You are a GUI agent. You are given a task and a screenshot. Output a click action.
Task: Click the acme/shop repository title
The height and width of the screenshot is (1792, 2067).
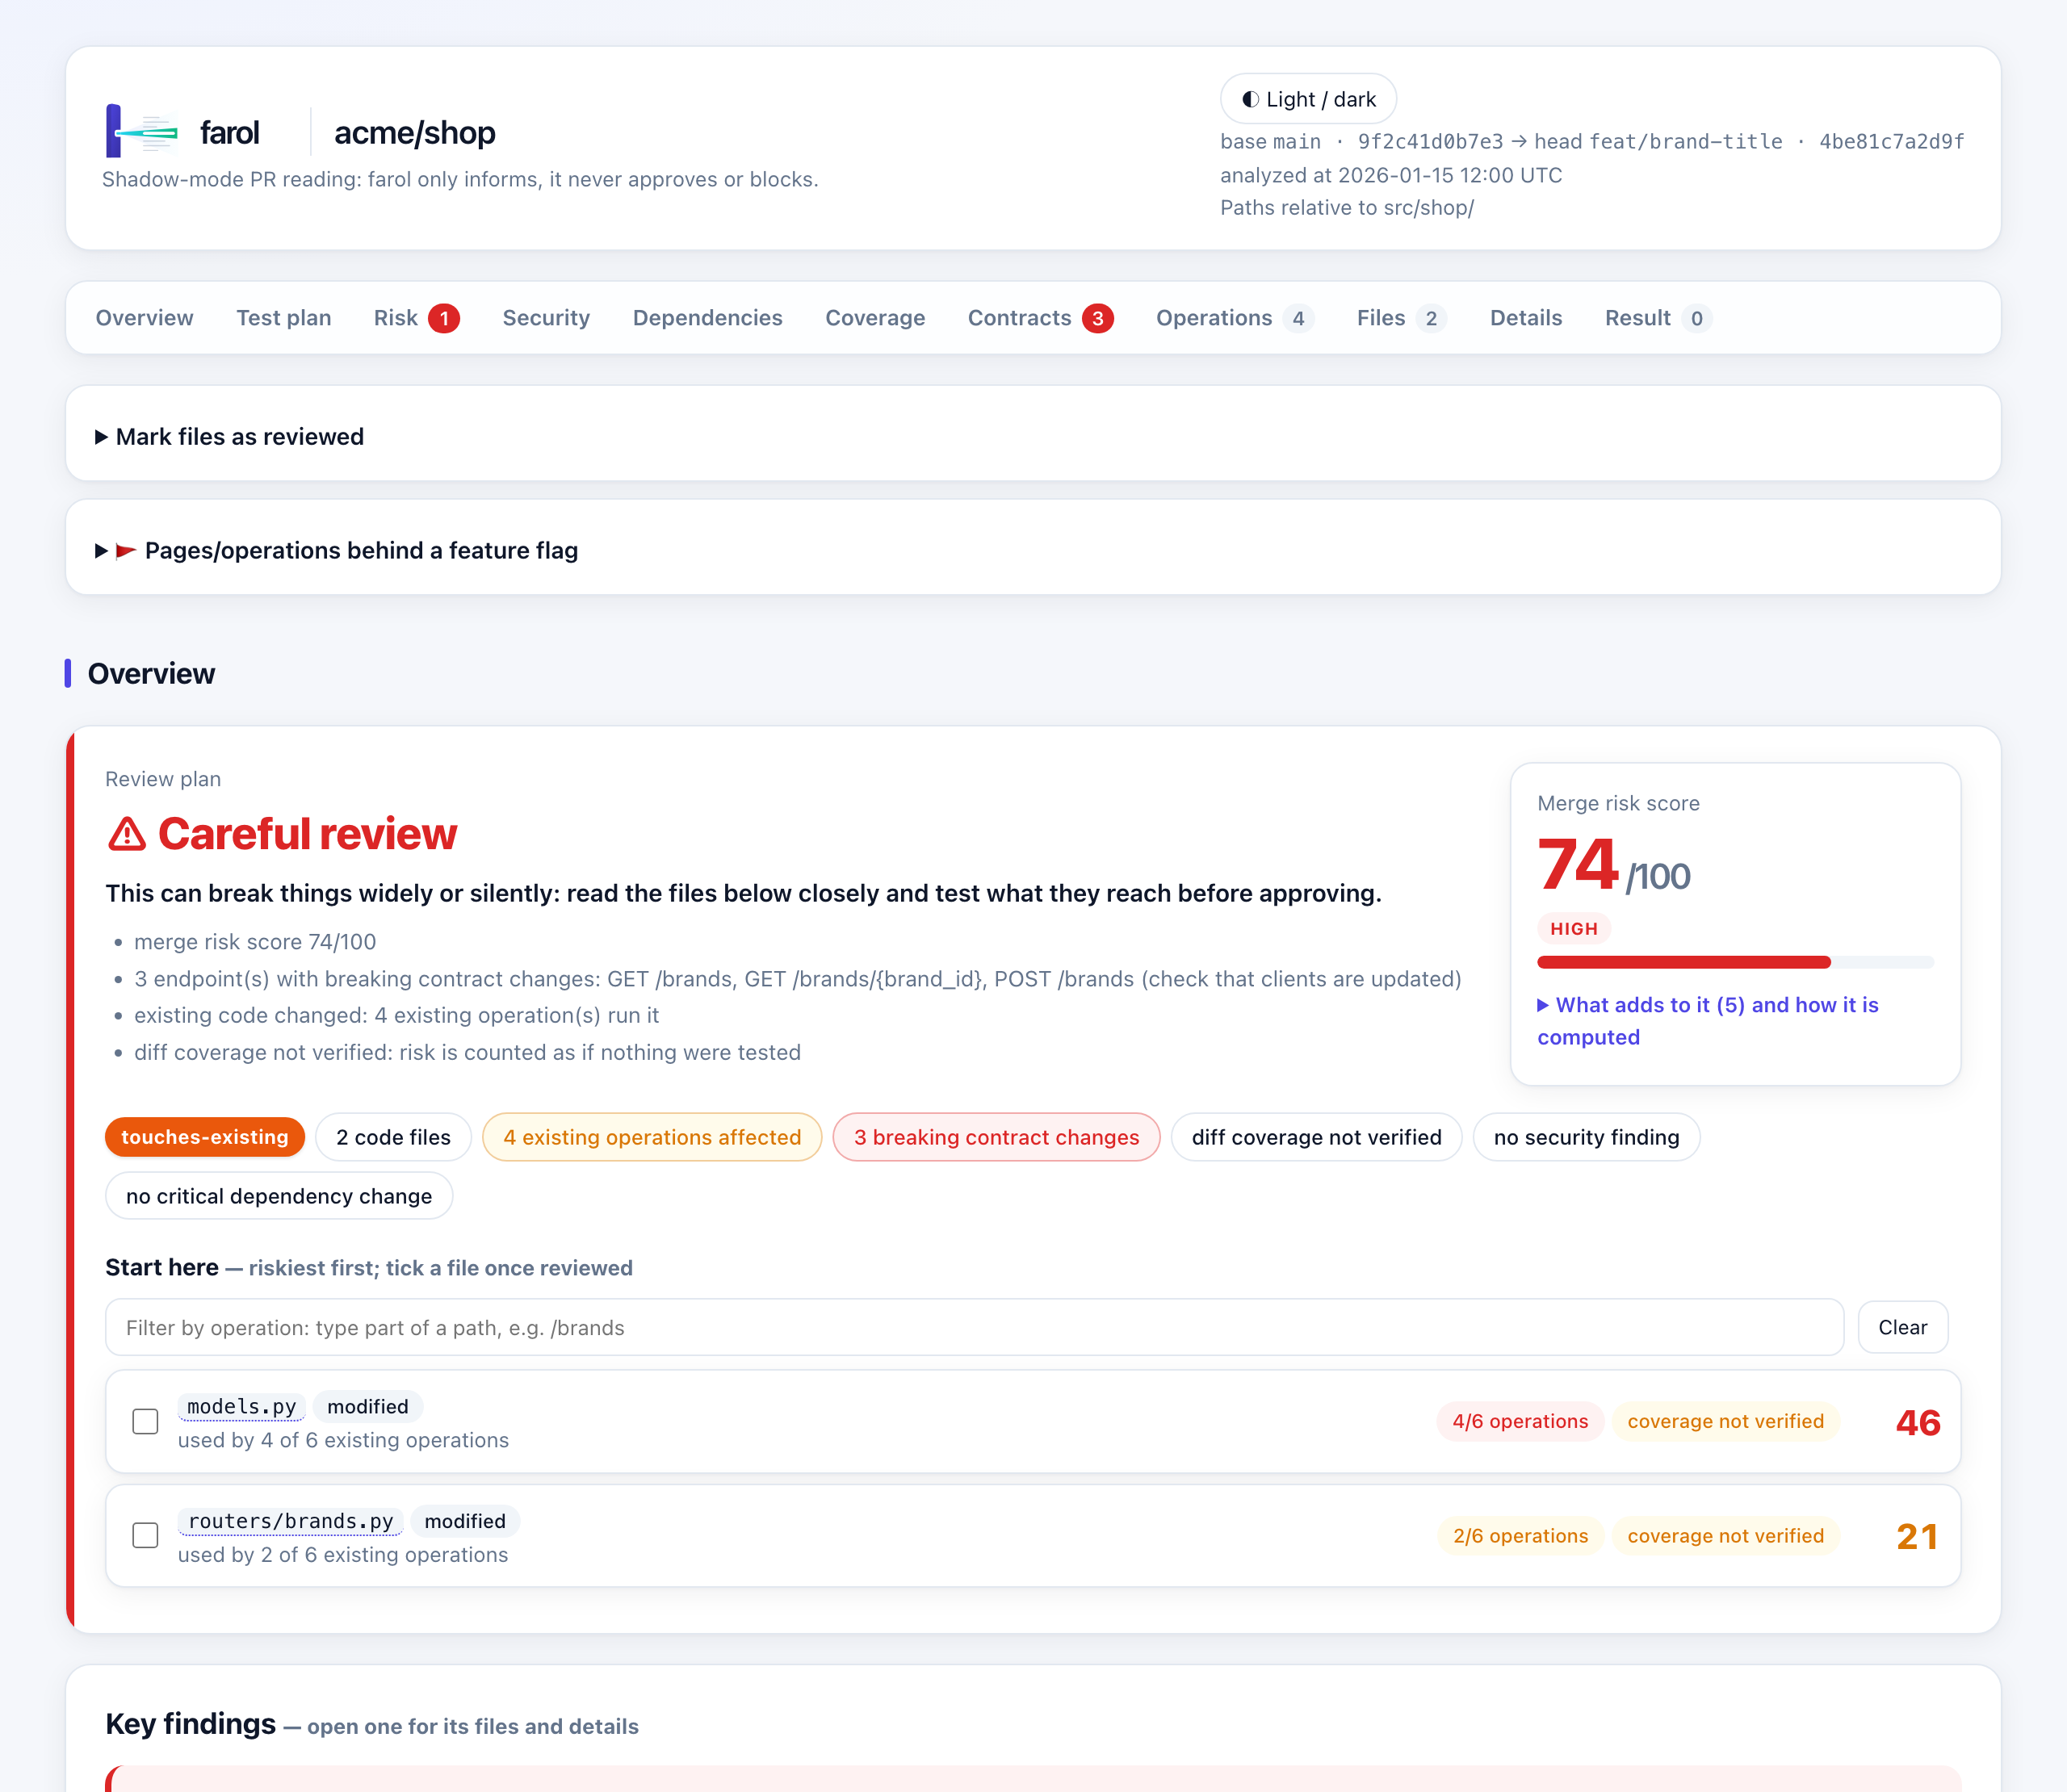[415, 132]
